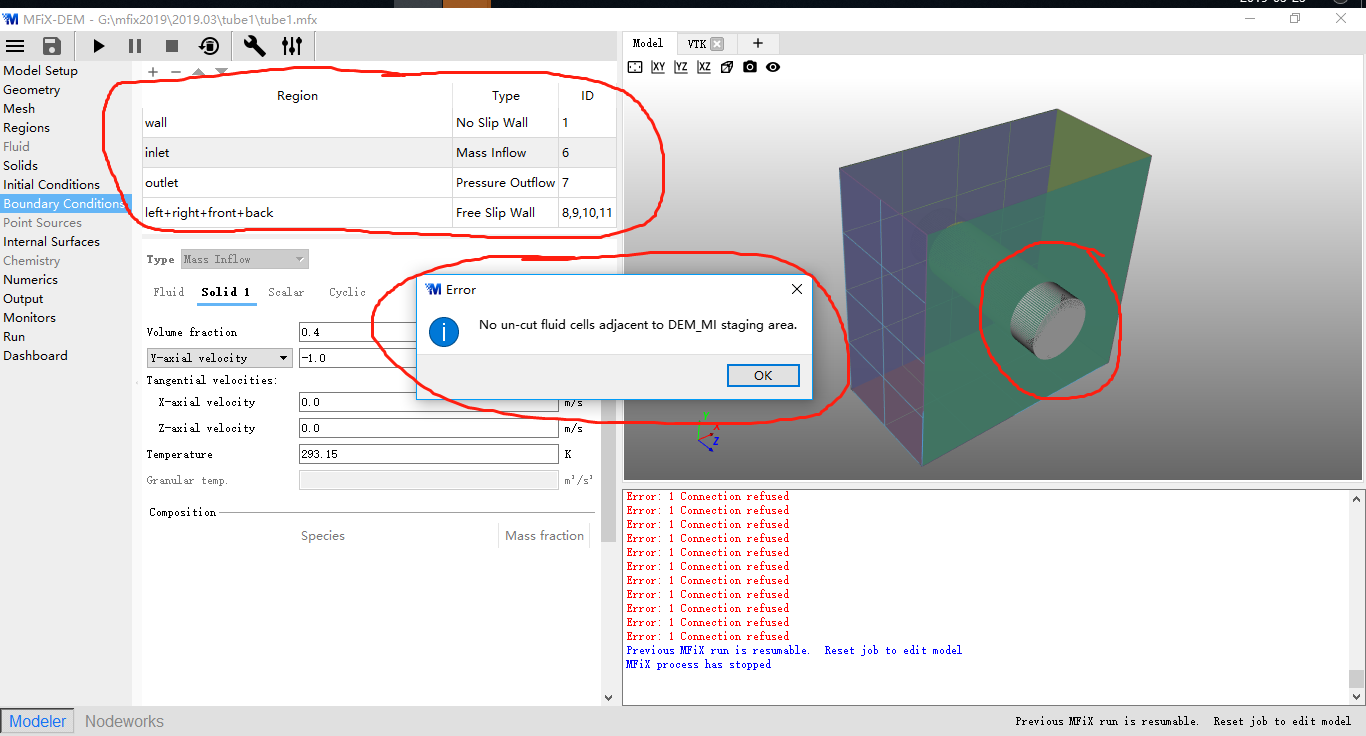Switch to the Fluid sub-tab
The image size is (1366, 736).
coord(168,292)
